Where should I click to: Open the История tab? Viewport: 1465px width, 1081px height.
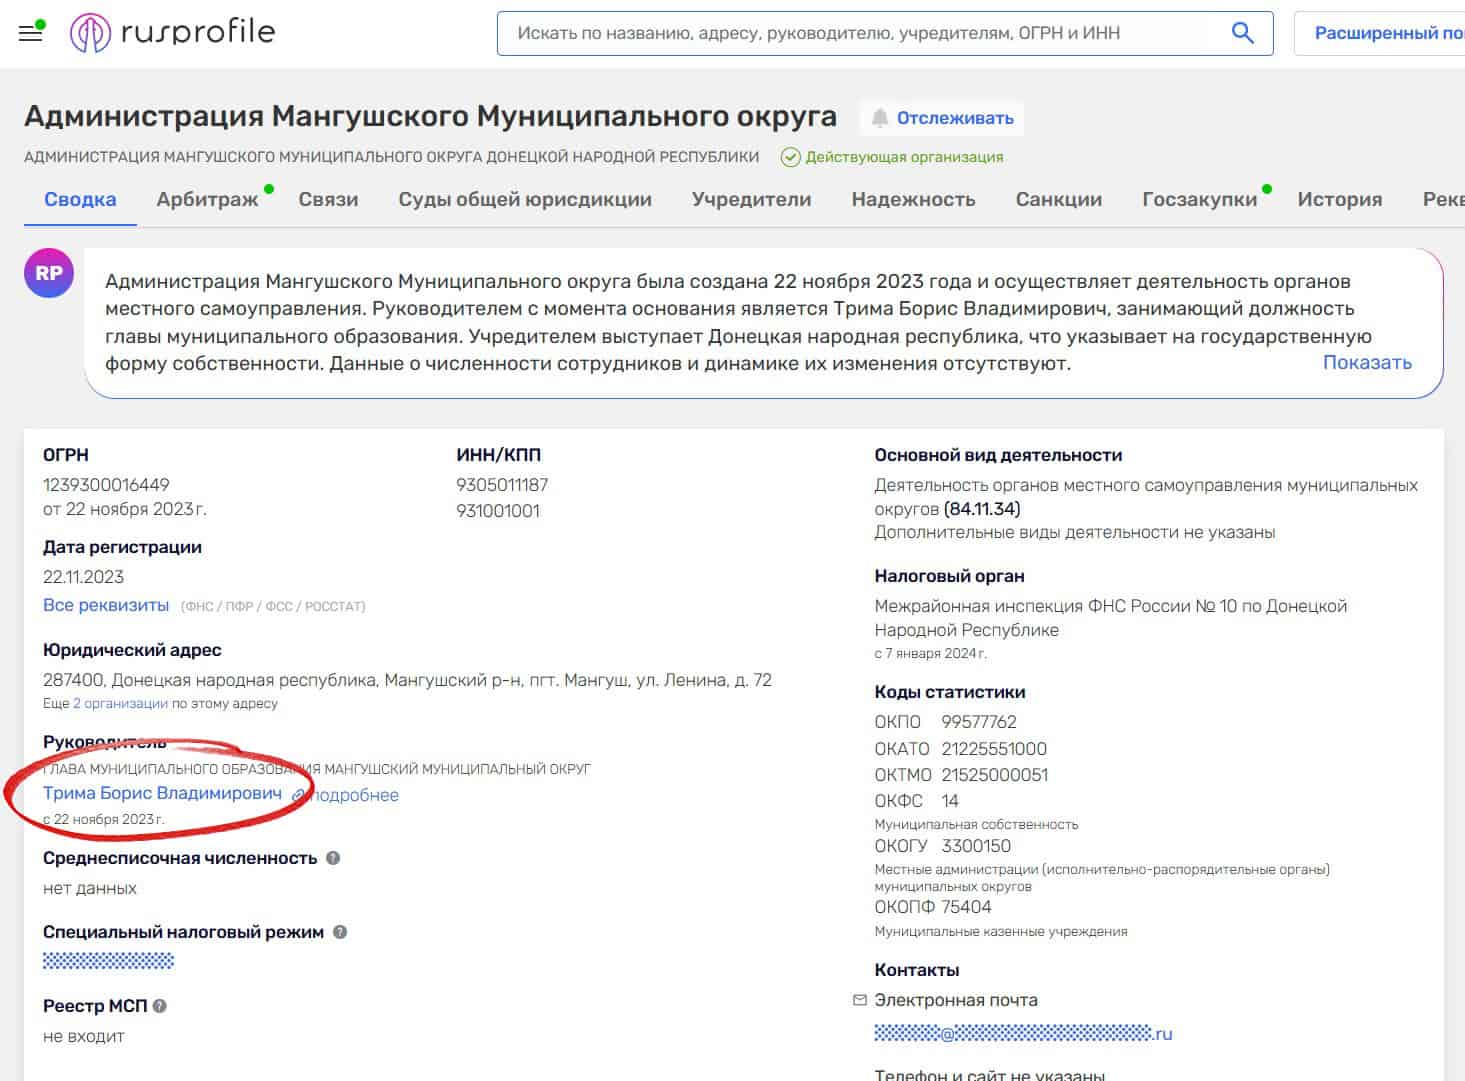1340,199
